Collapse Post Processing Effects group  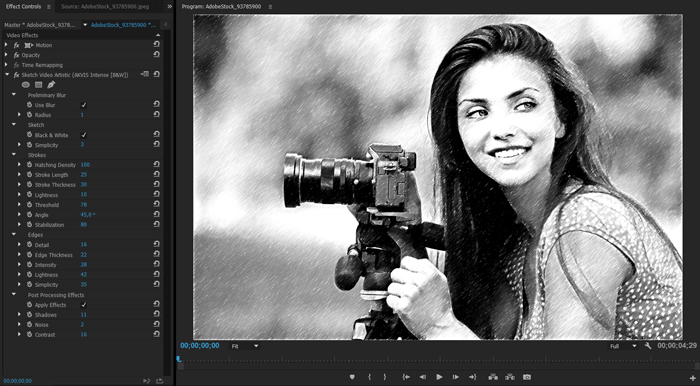pyautogui.click(x=14, y=294)
